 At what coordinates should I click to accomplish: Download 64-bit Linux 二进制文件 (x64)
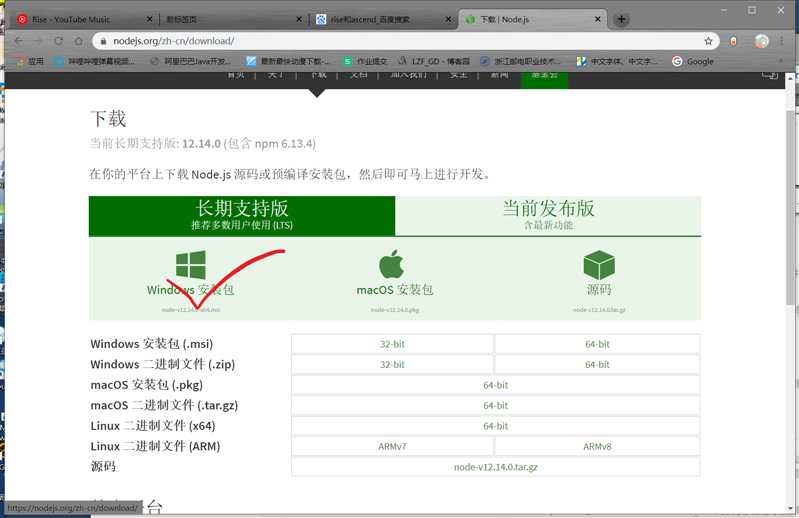pos(496,426)
